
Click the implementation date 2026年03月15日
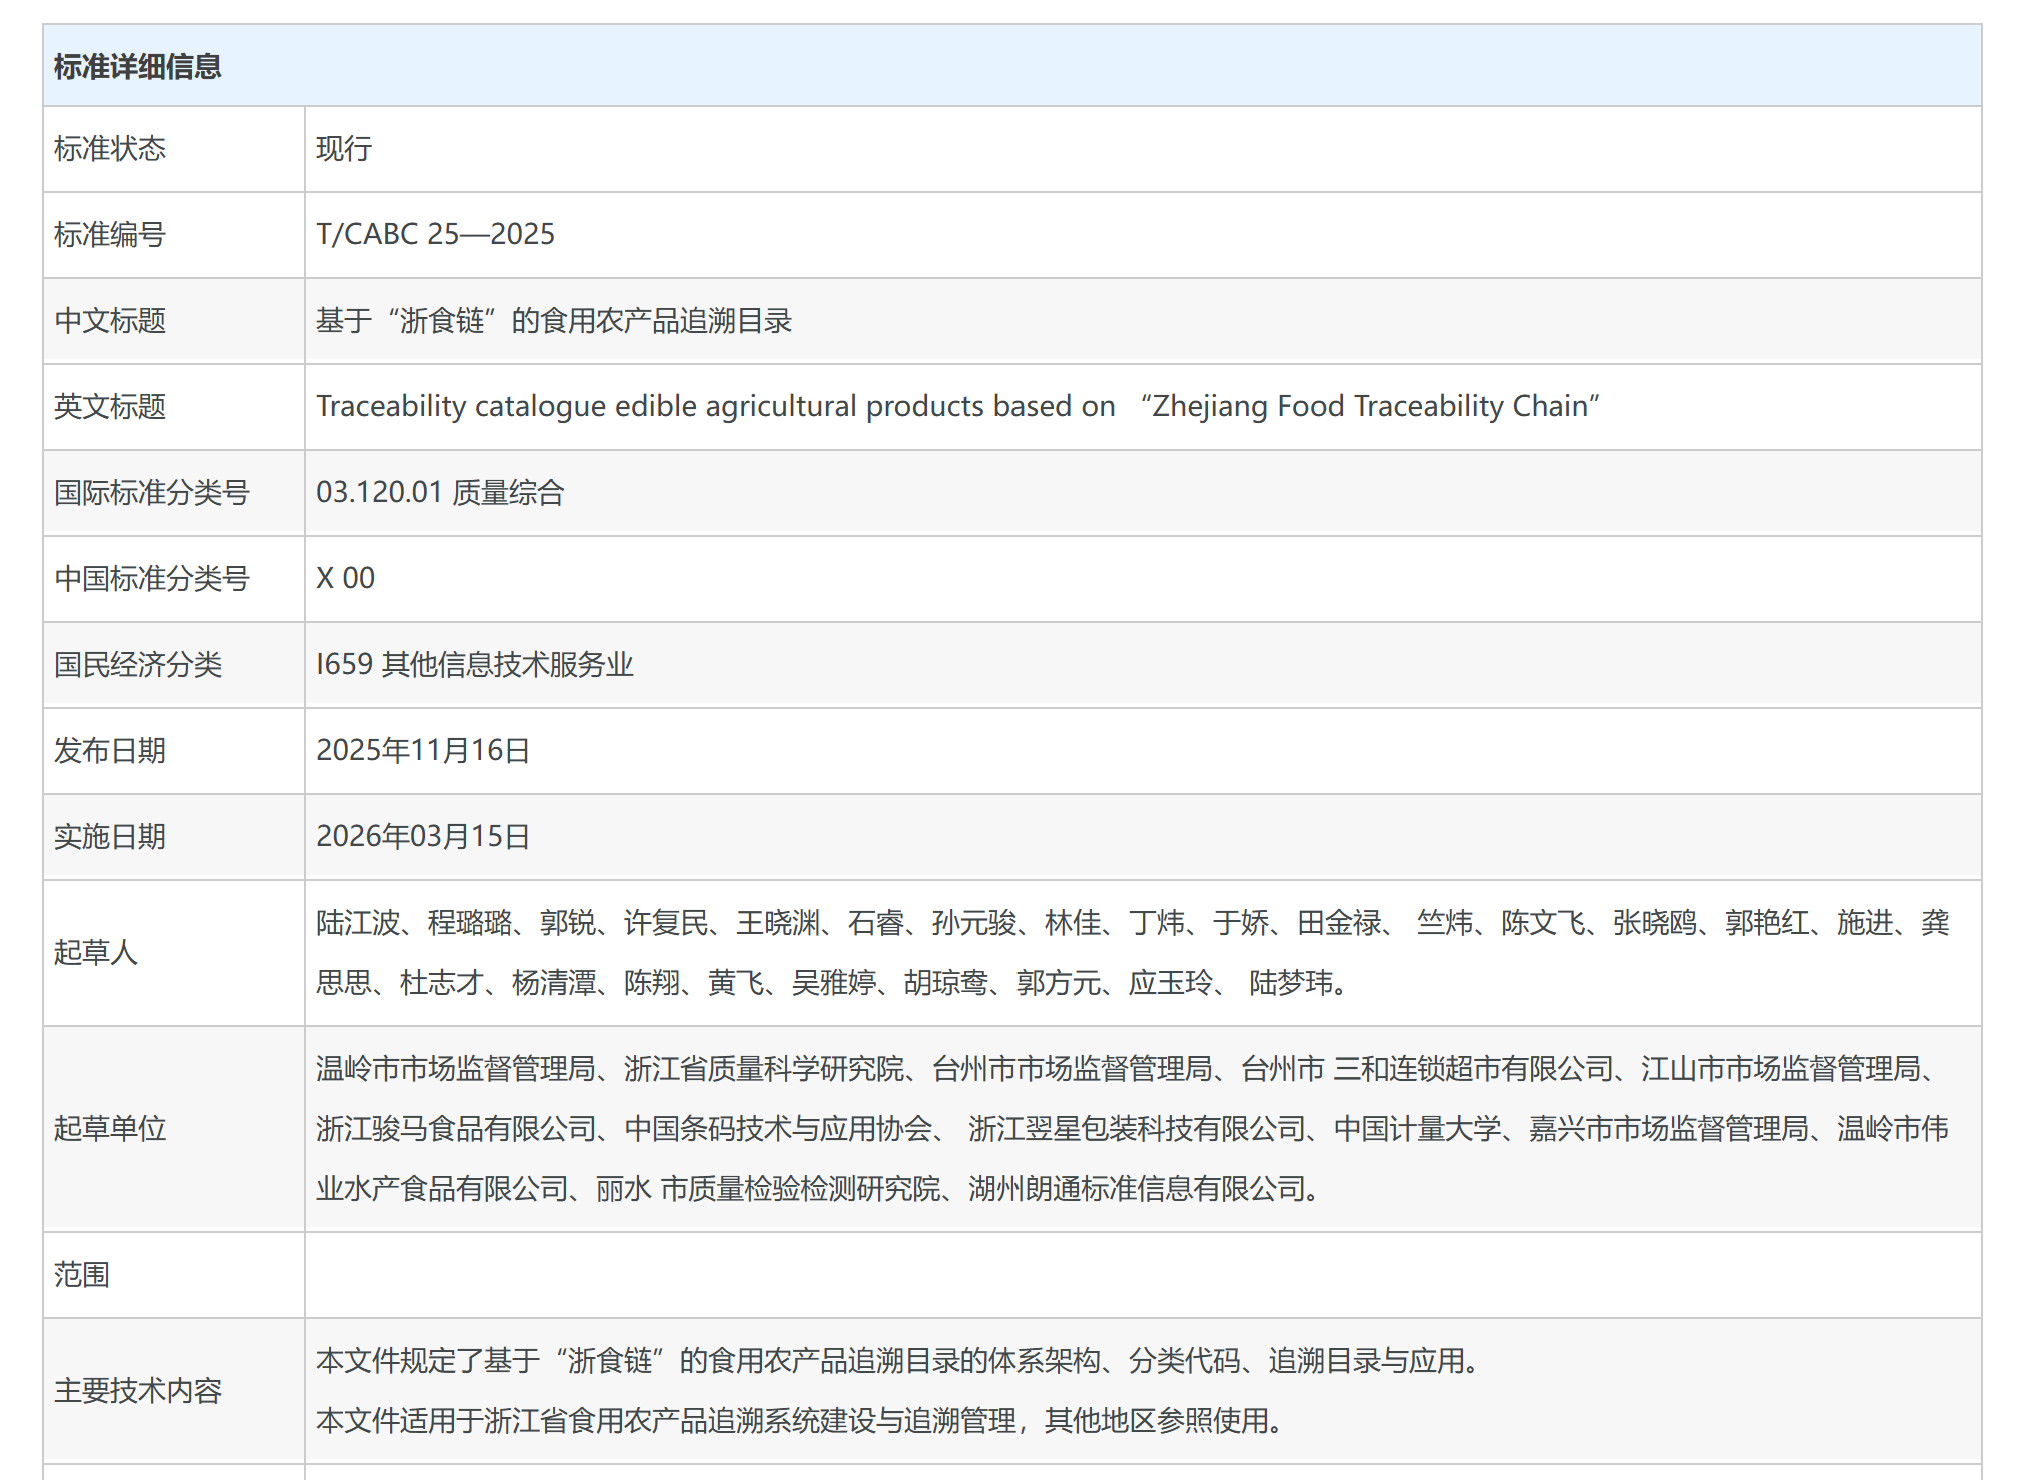422,836
